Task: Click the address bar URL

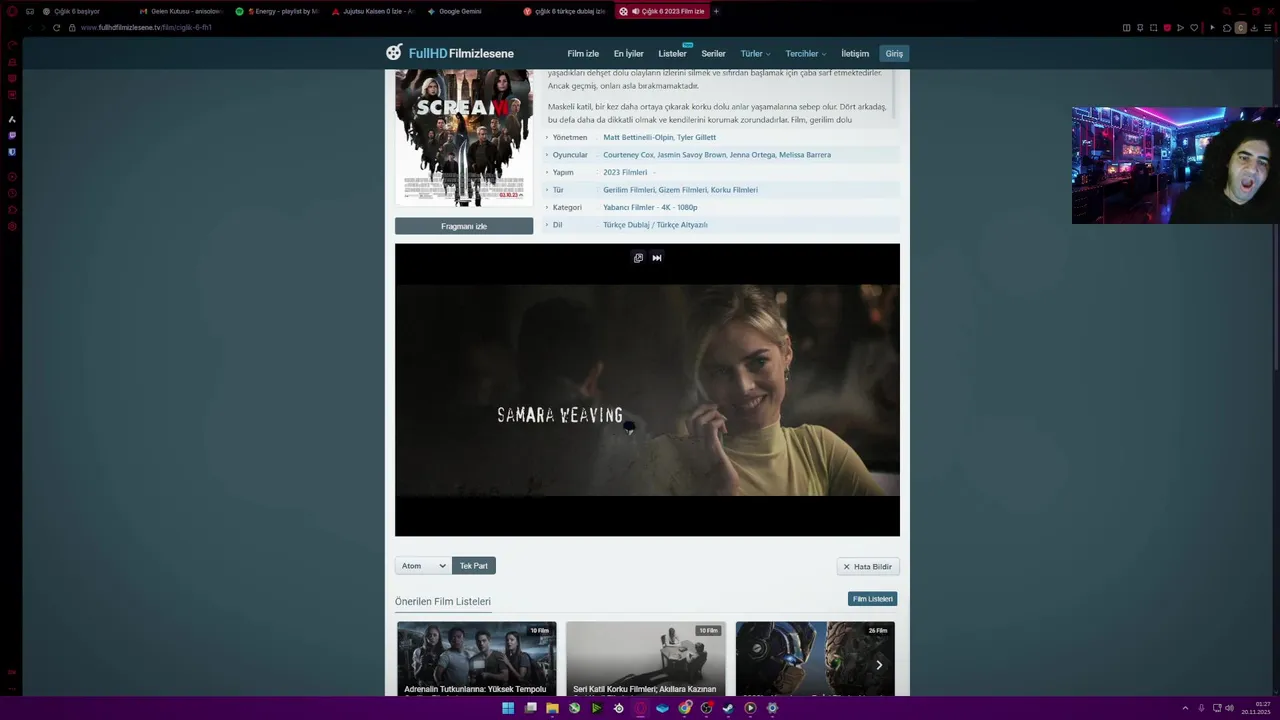Action: 146,28
